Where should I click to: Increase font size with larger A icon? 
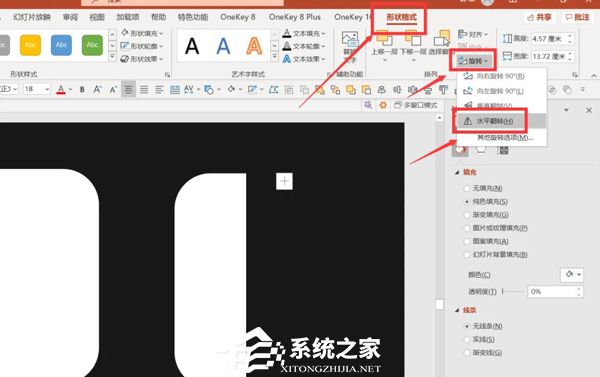pos(97,90)
